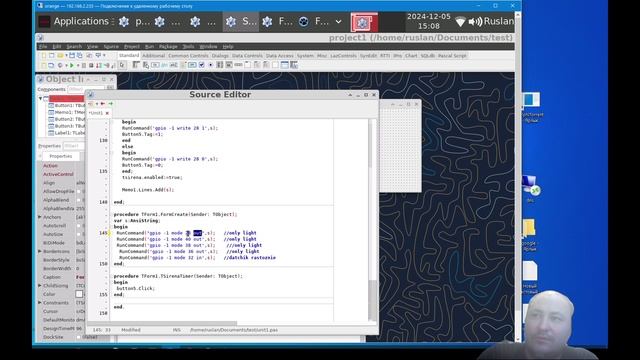Pick the TEdit component icon

tap(173, 65)
